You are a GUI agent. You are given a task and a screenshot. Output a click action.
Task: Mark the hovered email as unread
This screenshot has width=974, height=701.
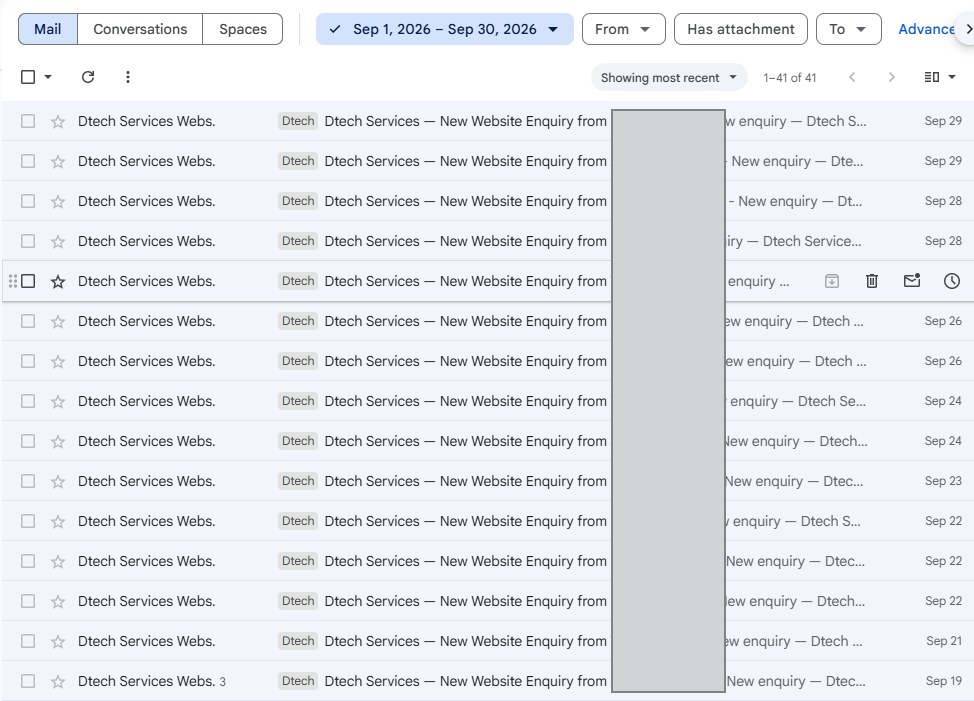tap(912, 281)
